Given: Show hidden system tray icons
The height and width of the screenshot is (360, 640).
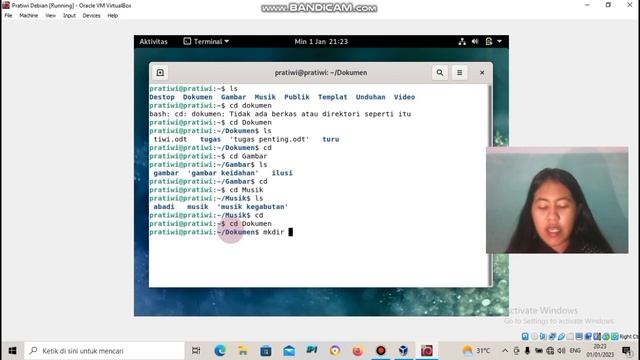Looking at the screenshot, I should coord(505,351).
